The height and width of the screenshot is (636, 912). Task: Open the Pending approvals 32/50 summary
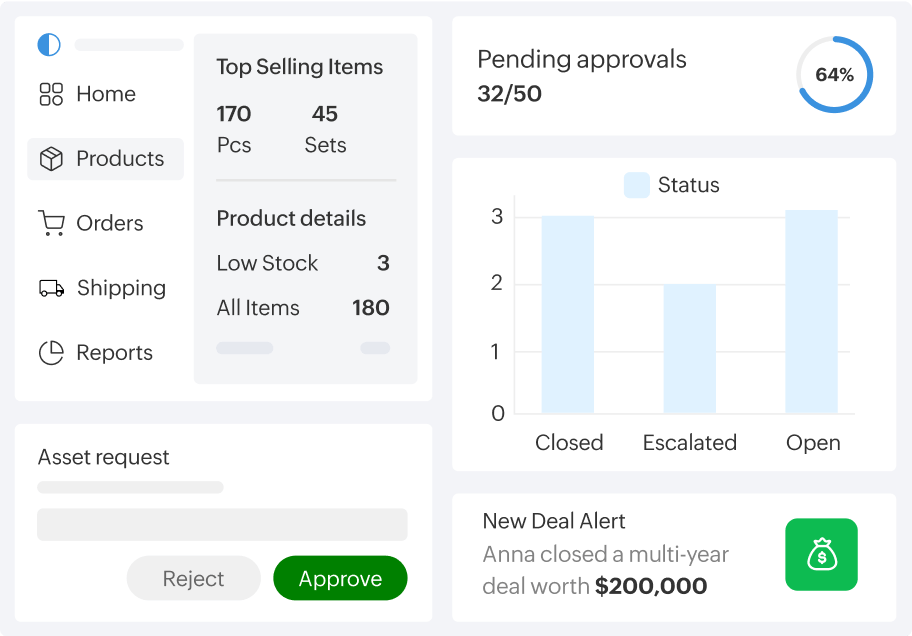[581, 73]
